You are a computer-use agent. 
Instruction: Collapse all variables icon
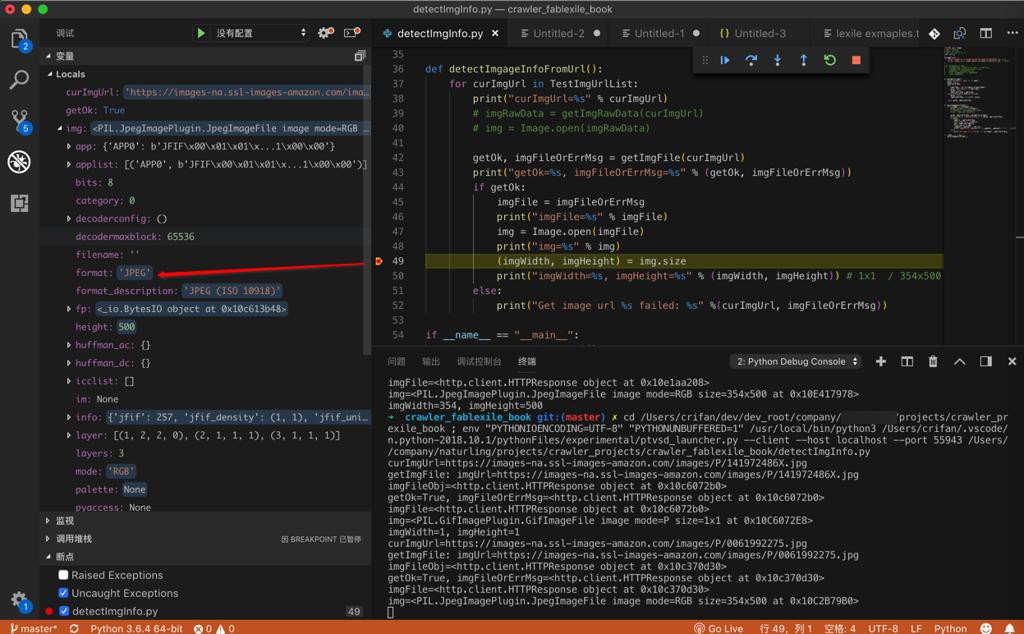pos(359,56)
